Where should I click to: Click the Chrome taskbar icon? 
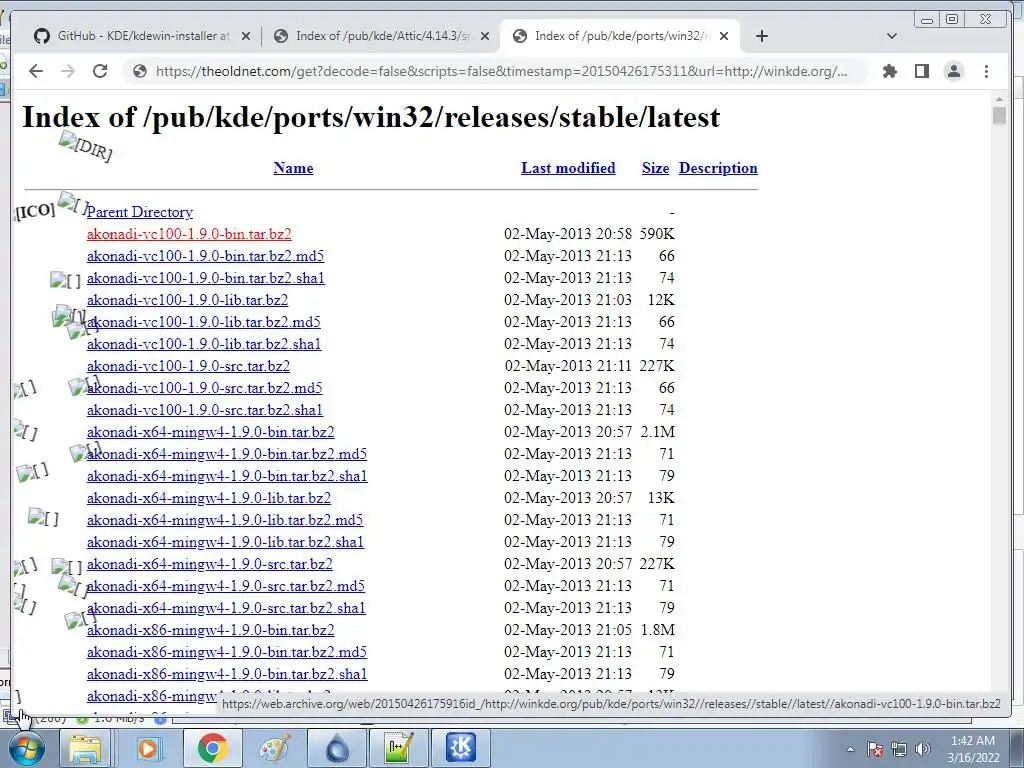pyautogui.click(x=212, y=748)
